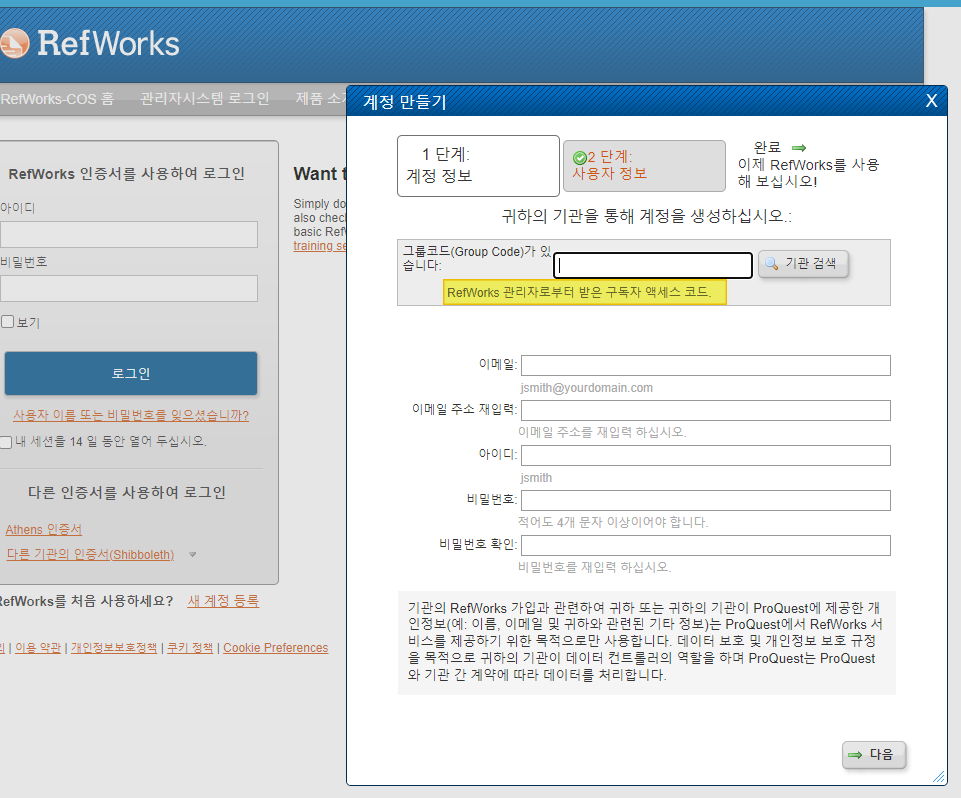The width and height of the screenshot is (961, 798).
Task: Click the 비밀번호 확인 input field
Action: tap(705, 545)
